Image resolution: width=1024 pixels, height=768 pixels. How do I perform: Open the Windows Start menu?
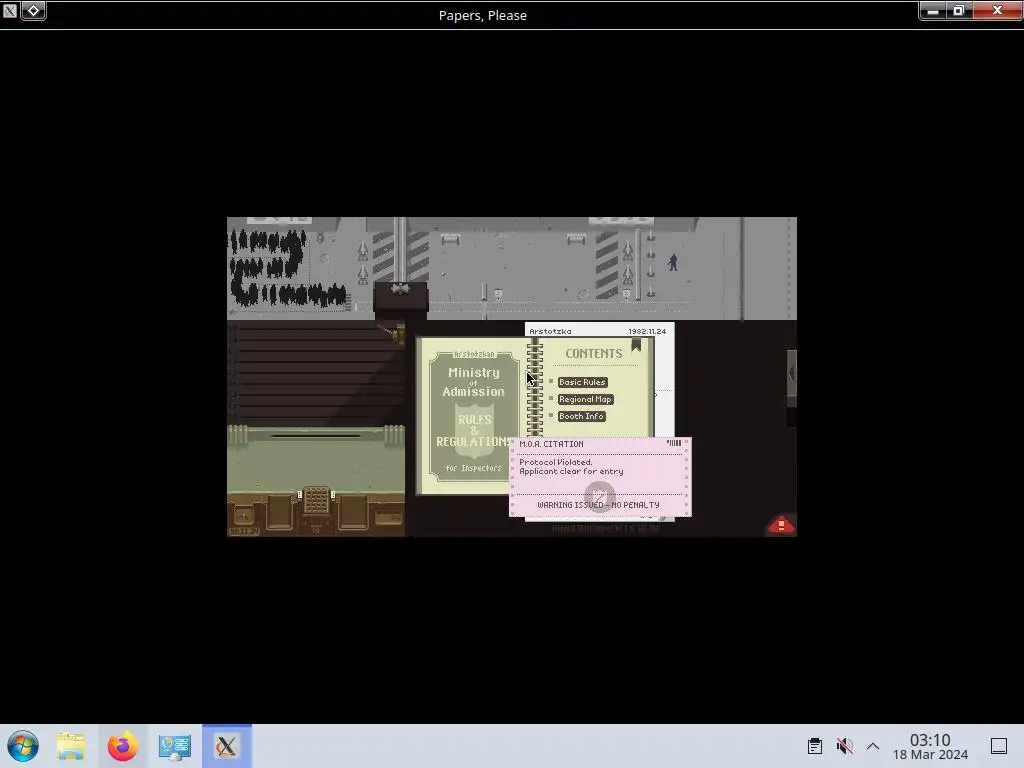[x=23, y=746]
